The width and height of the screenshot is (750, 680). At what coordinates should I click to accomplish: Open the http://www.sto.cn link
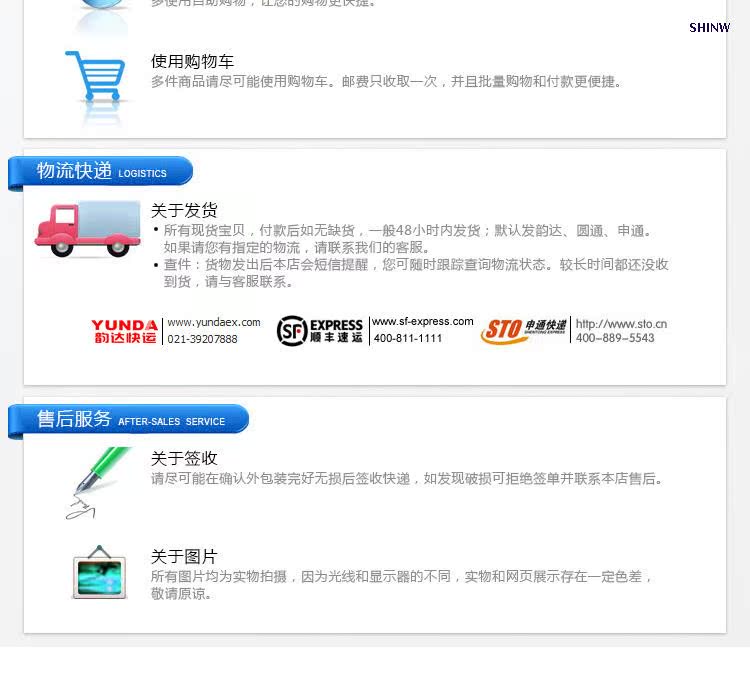621,324
